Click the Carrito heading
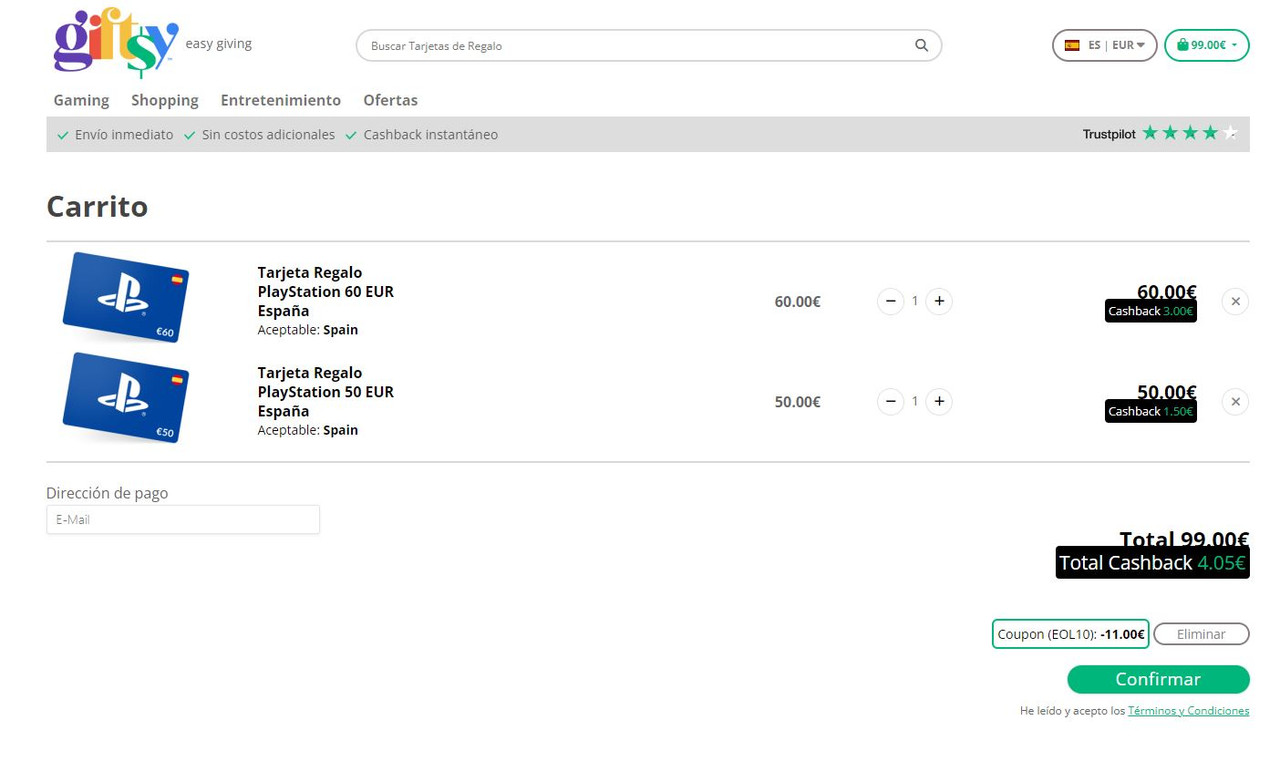 pos(97,206)
